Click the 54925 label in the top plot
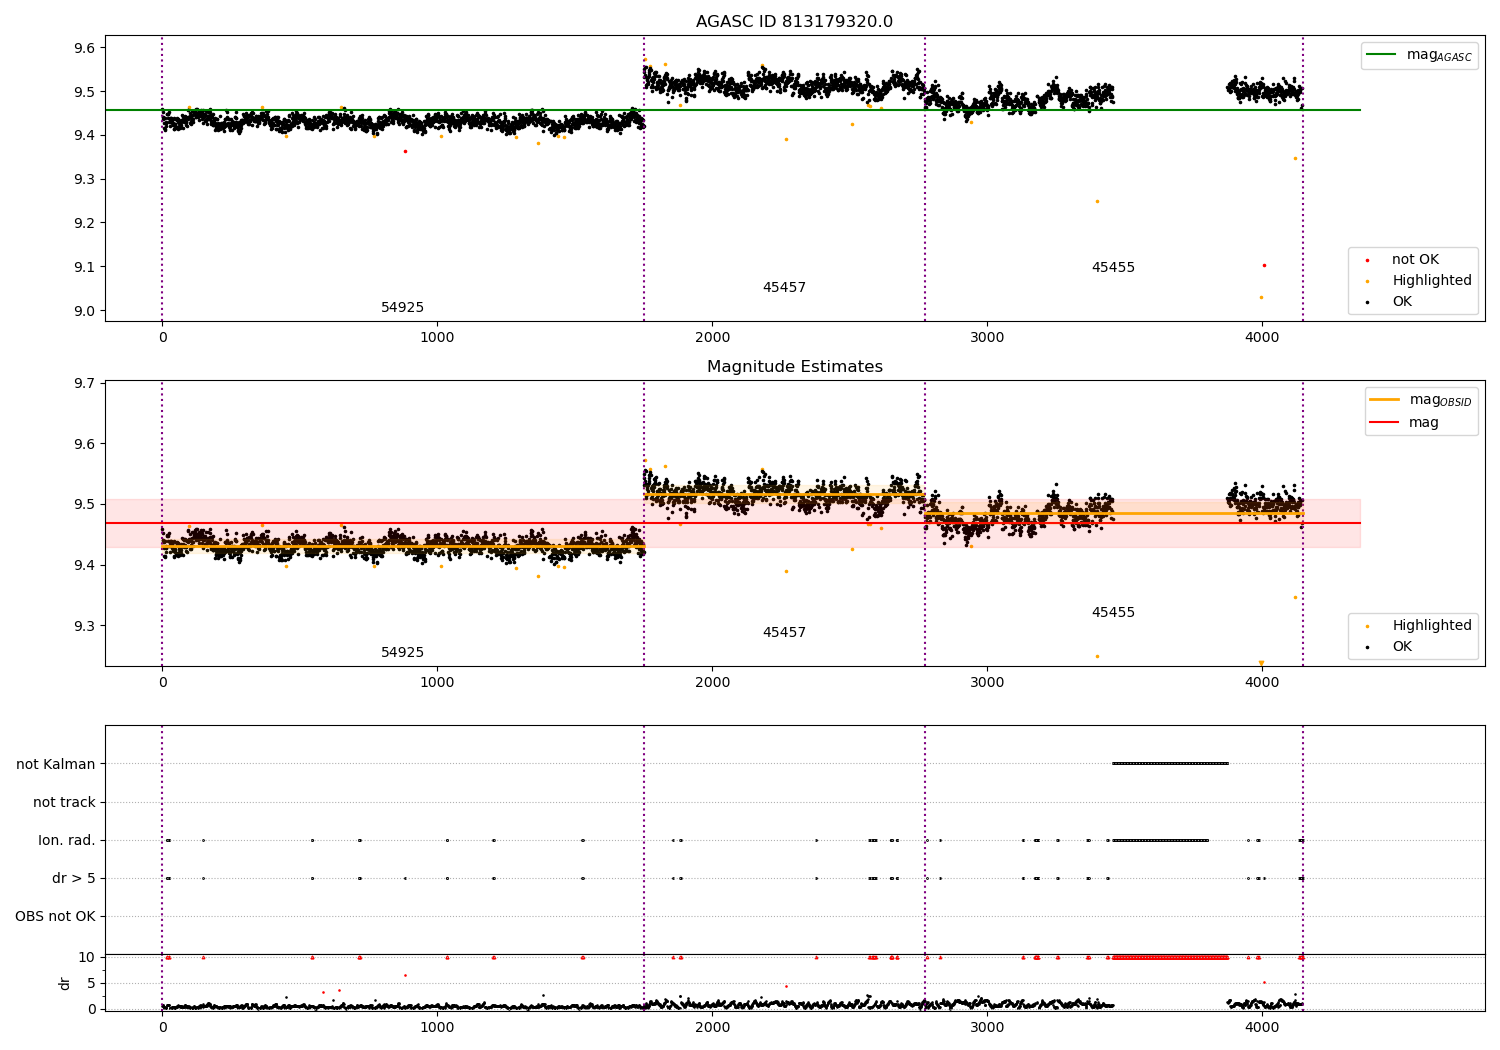The height and width of the screenshot is (1050, 1500). (402, 308)
